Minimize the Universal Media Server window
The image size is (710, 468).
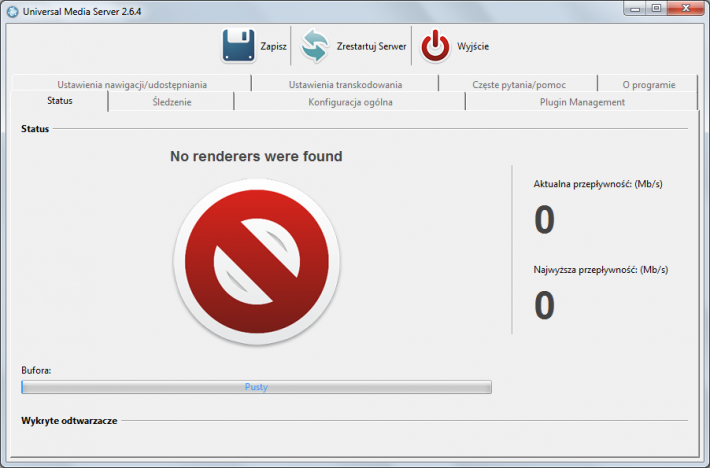[x=635, y=9]
